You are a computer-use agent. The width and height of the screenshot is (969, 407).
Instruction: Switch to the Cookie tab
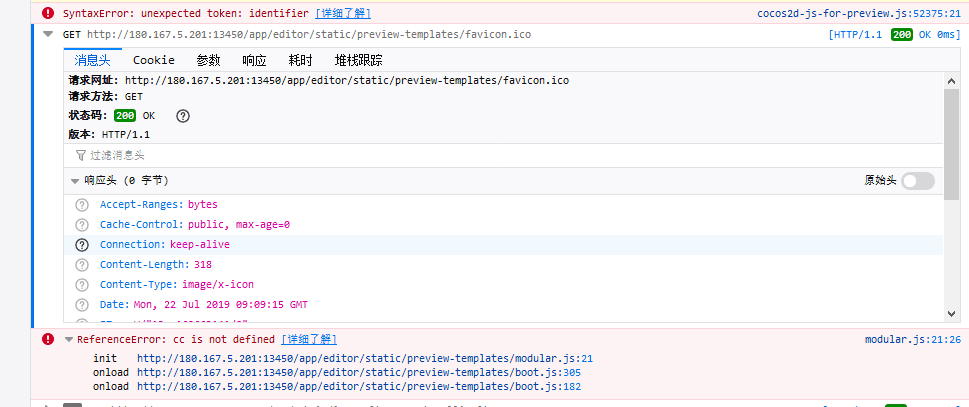click(153, 60)
